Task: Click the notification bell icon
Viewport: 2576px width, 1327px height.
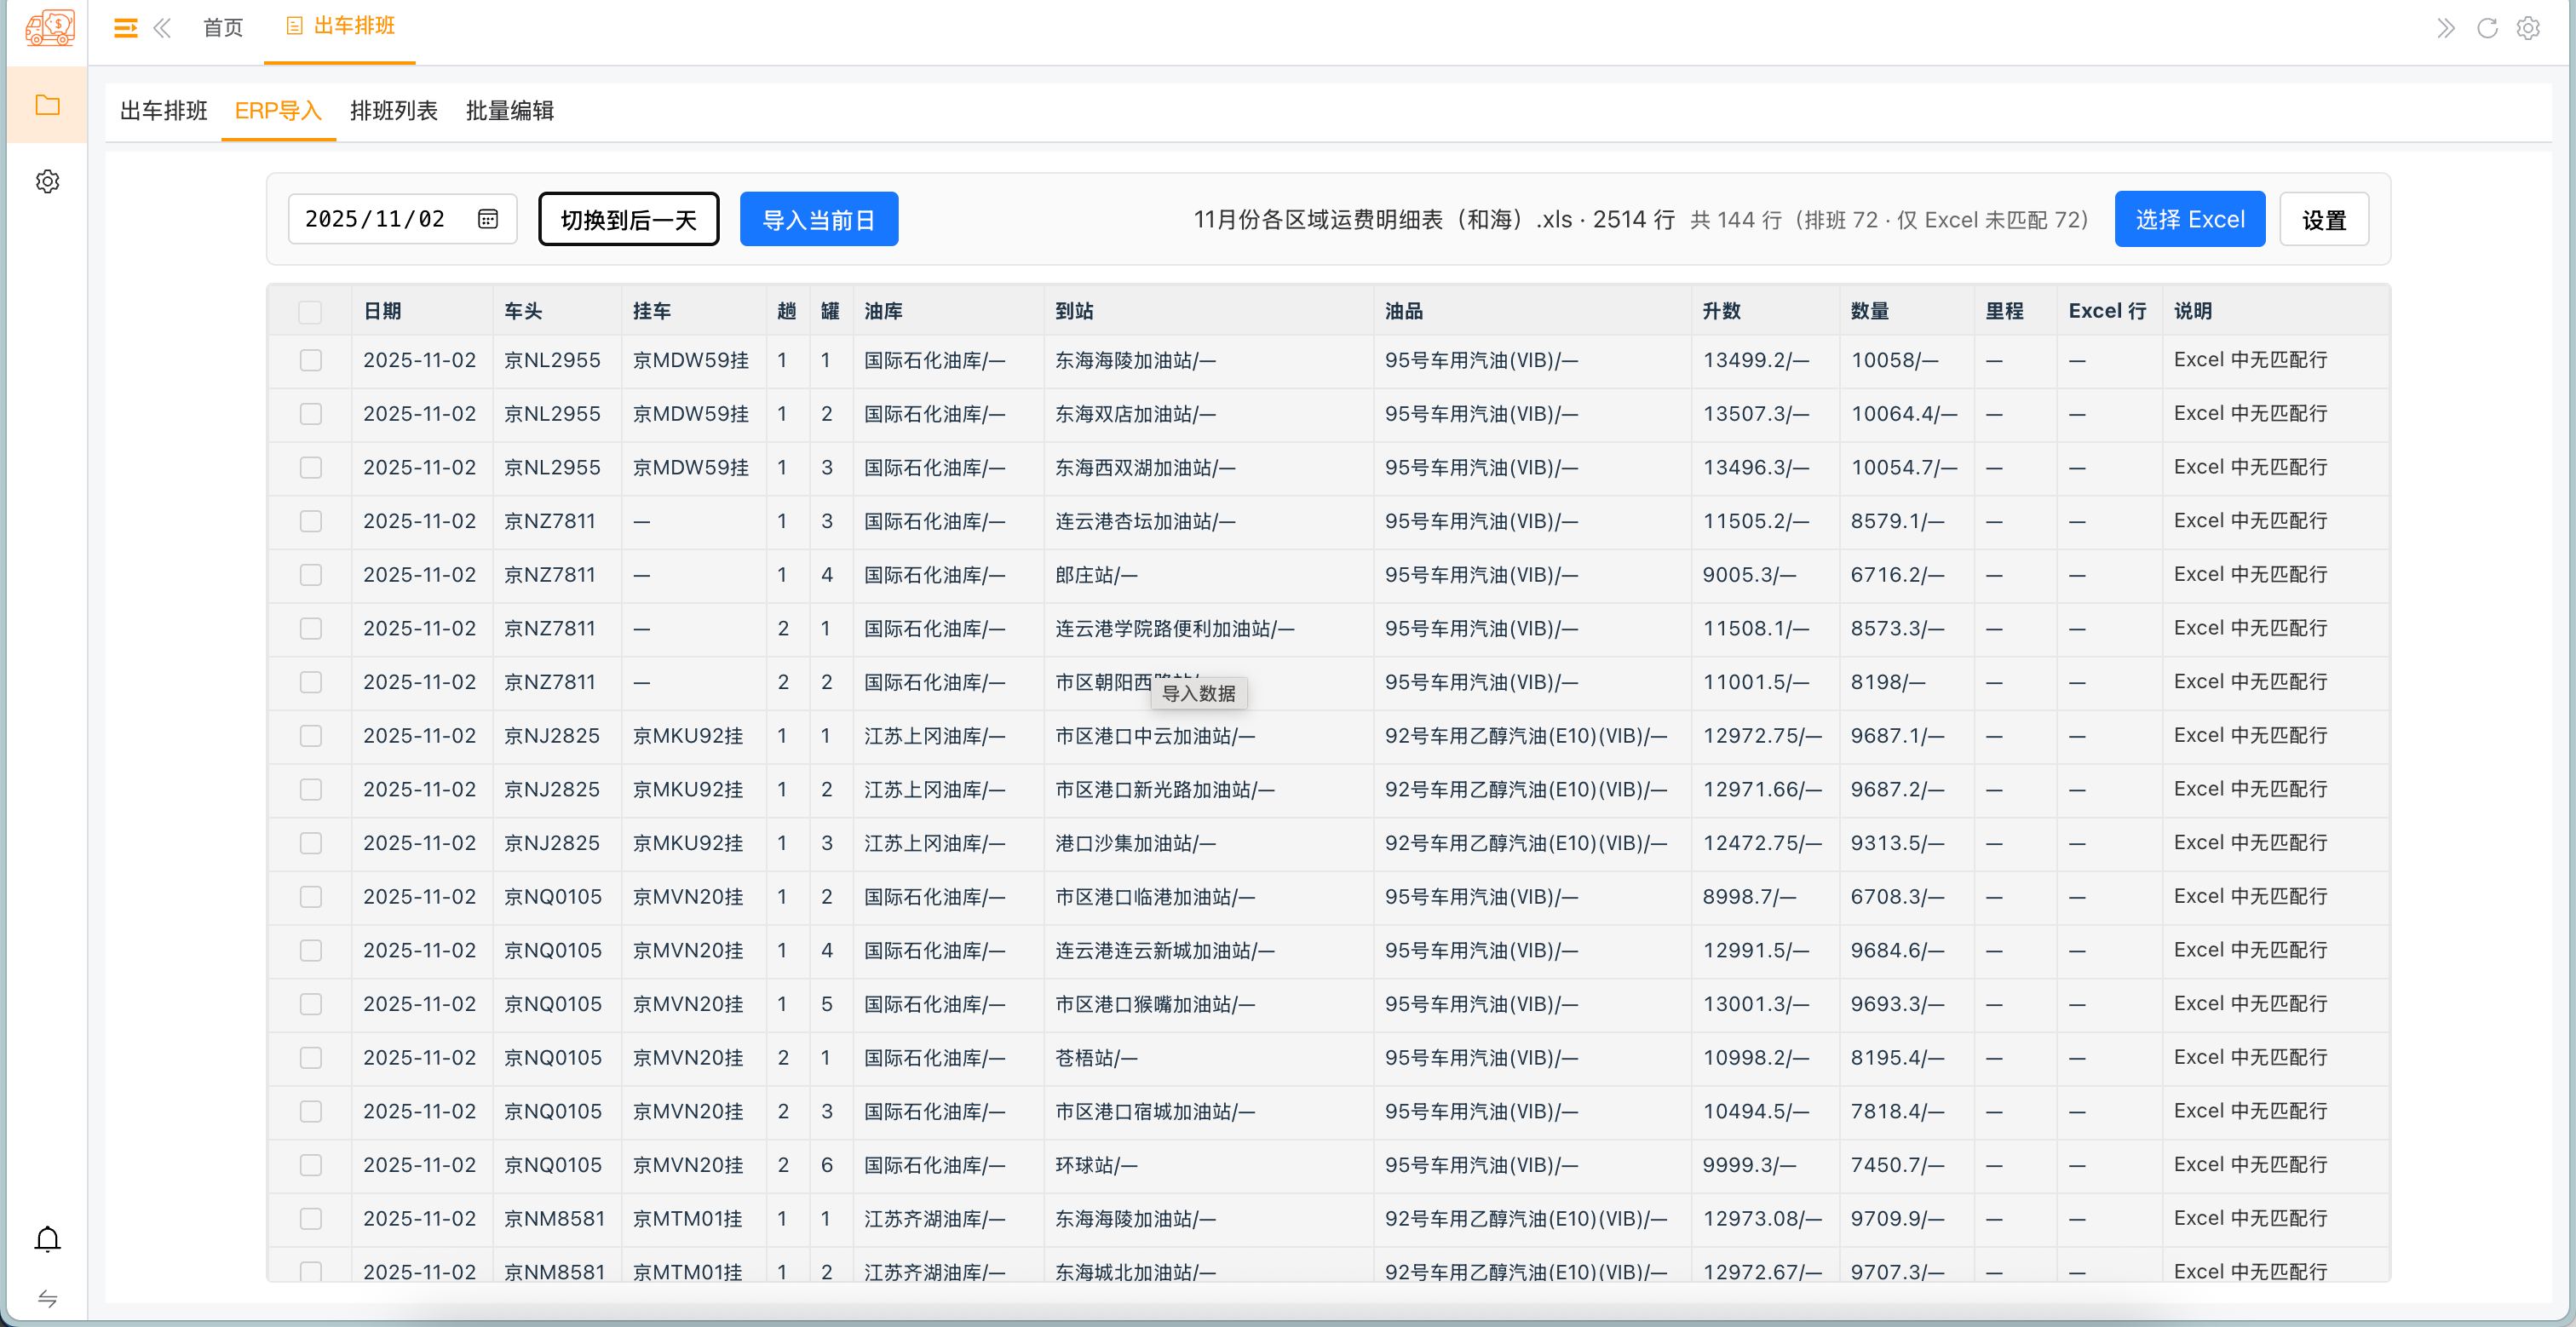Action: 47,1238
